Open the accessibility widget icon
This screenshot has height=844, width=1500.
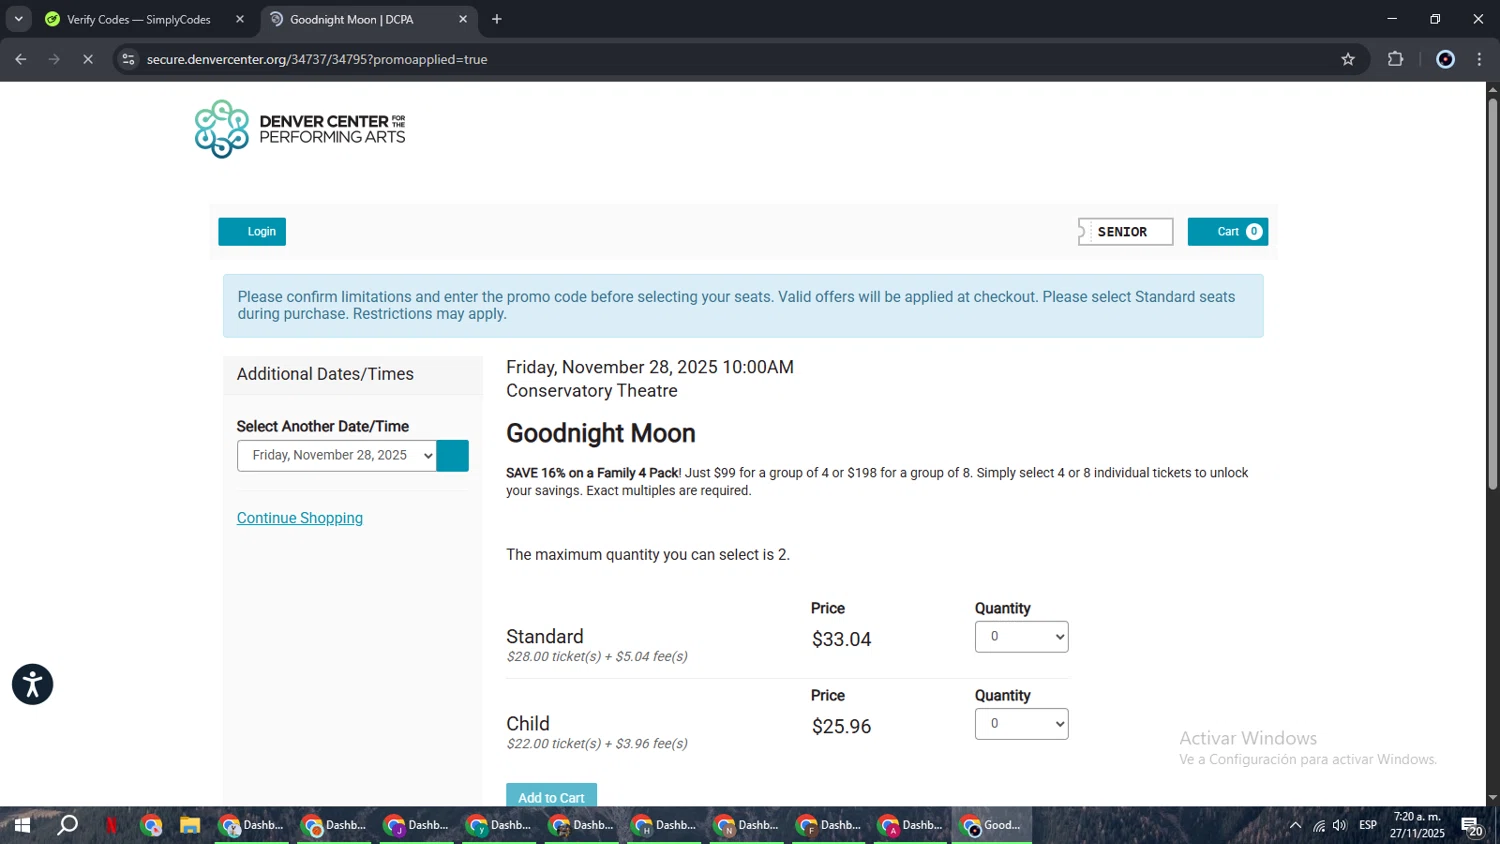click(x=32, y=685)
